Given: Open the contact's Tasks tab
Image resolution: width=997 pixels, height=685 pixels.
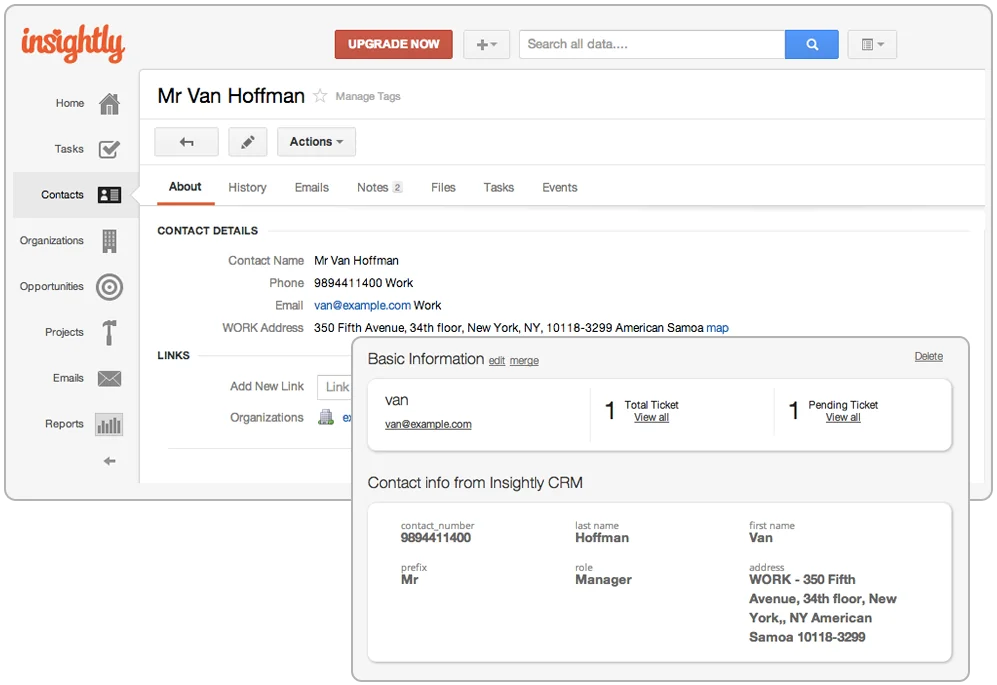Looking at the screenshot, I should 498,188.
